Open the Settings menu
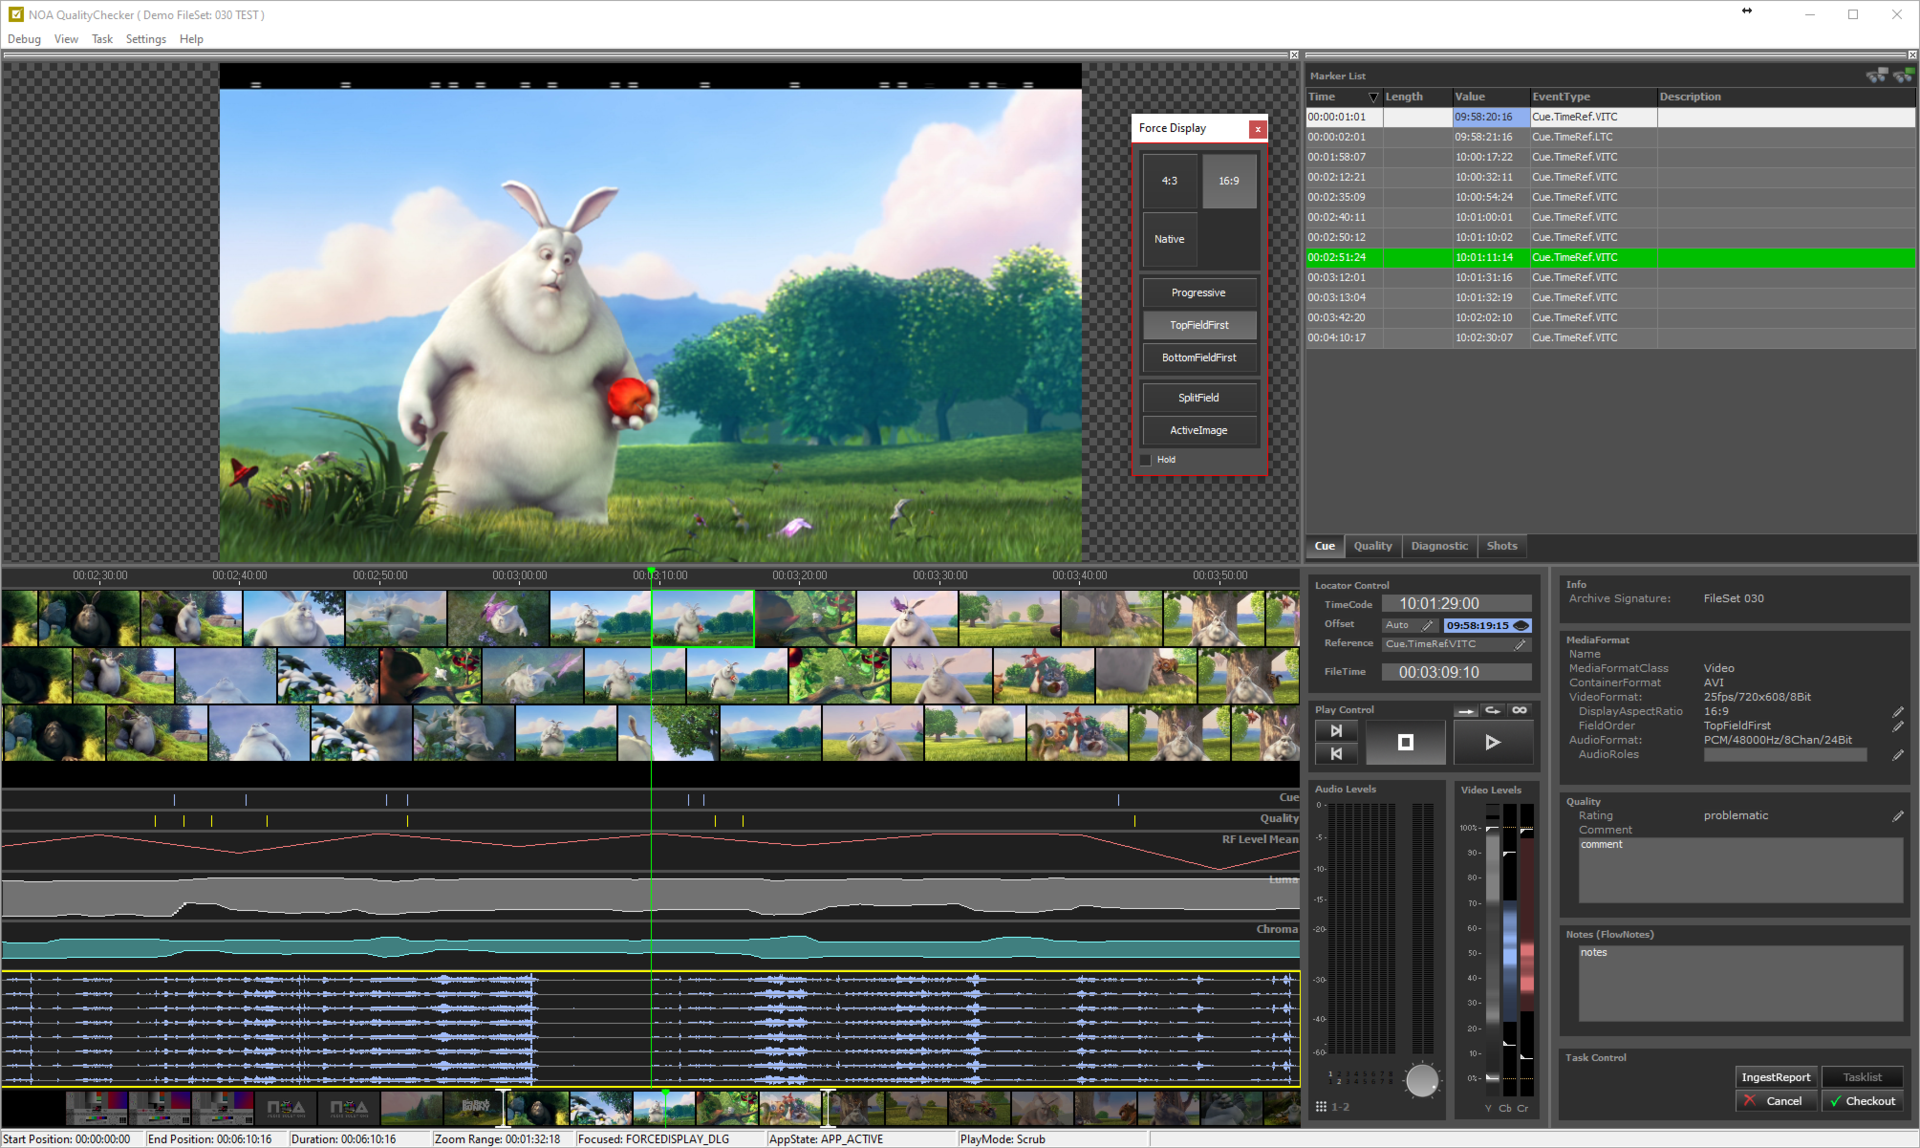 (146, 39)
